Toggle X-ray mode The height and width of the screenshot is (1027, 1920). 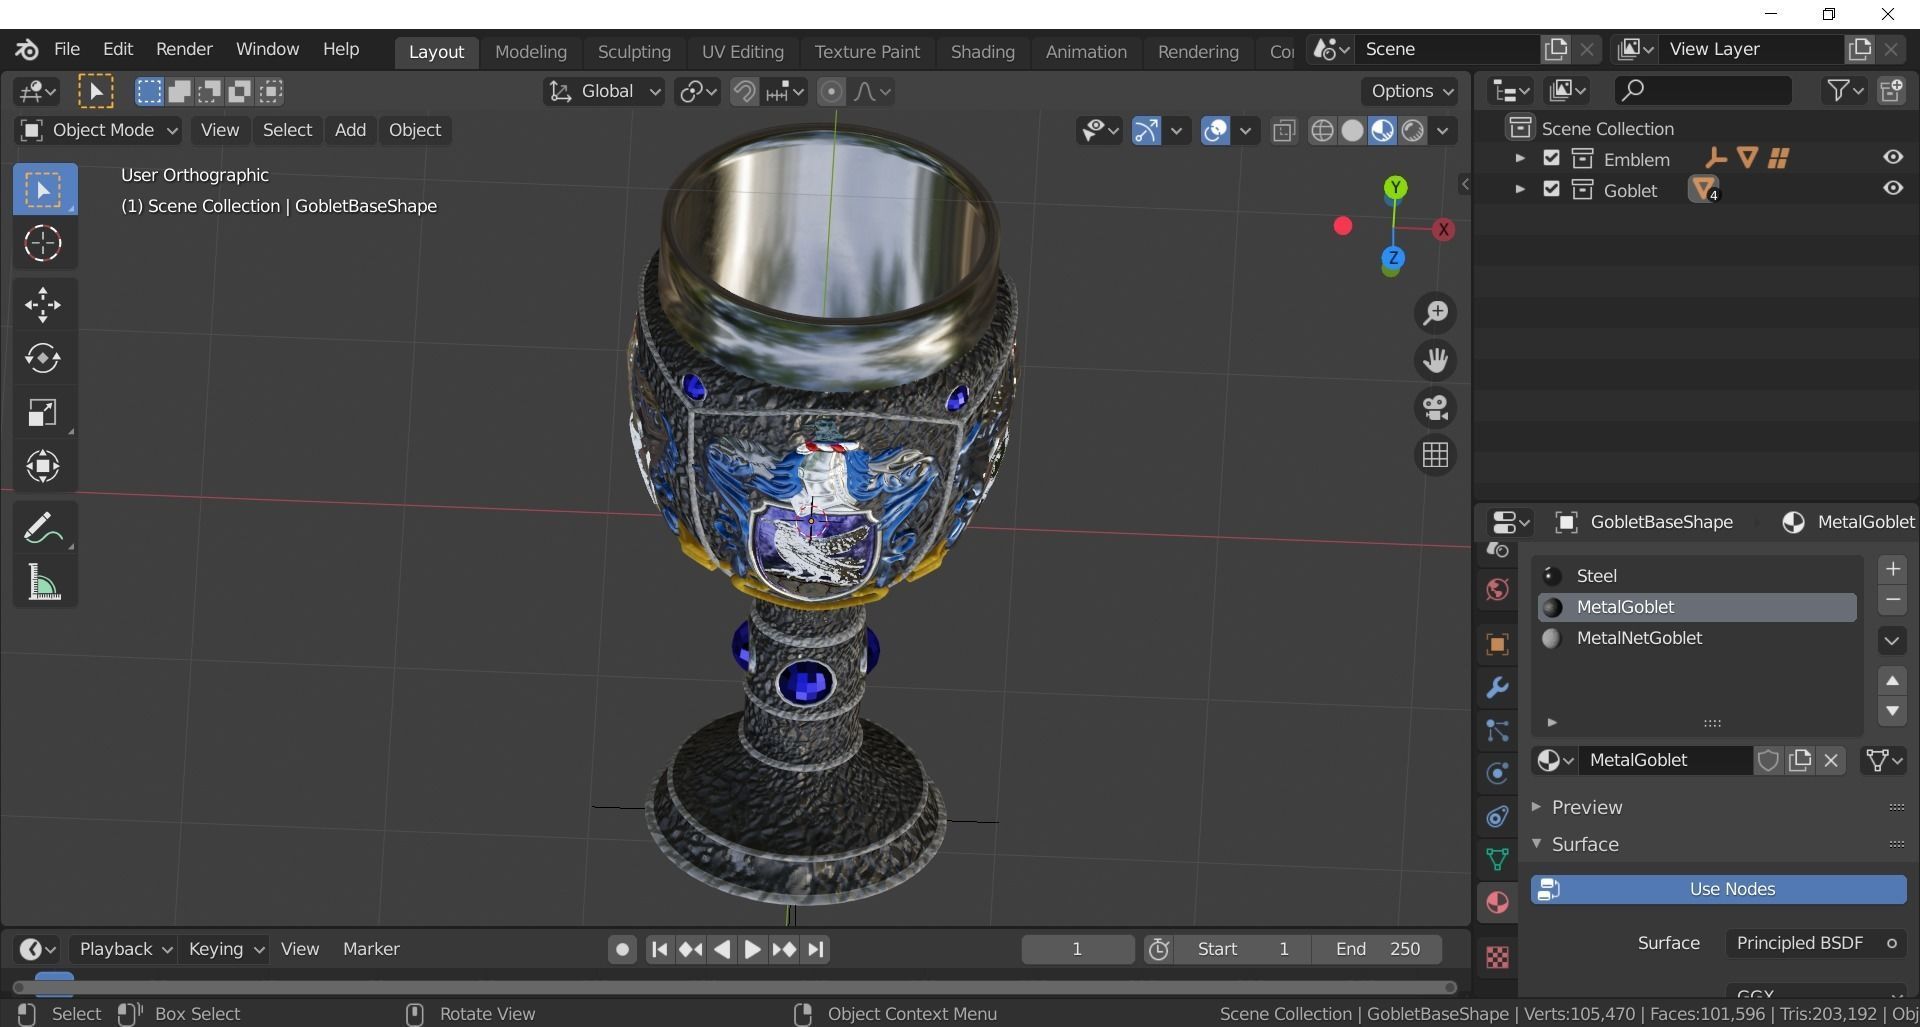click(x=1284, y=131)
